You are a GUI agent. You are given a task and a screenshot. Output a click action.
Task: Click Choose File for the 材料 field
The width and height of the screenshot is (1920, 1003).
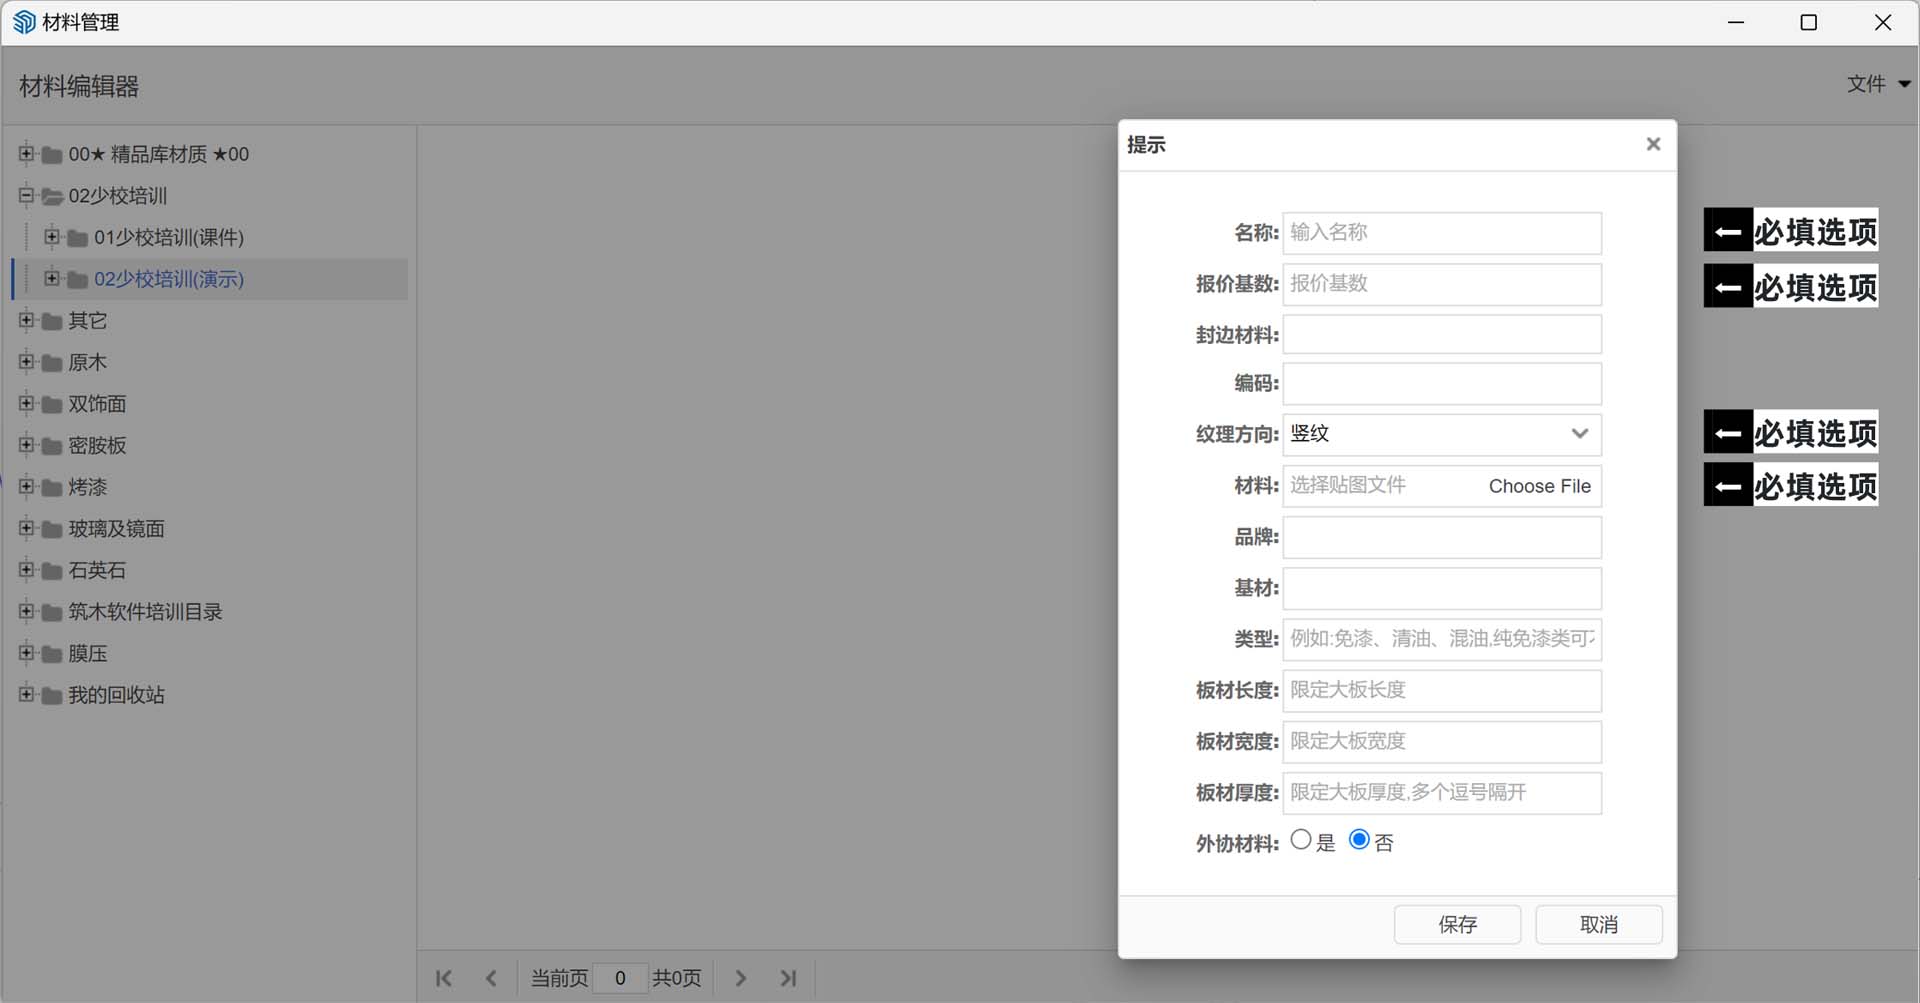1538,486
